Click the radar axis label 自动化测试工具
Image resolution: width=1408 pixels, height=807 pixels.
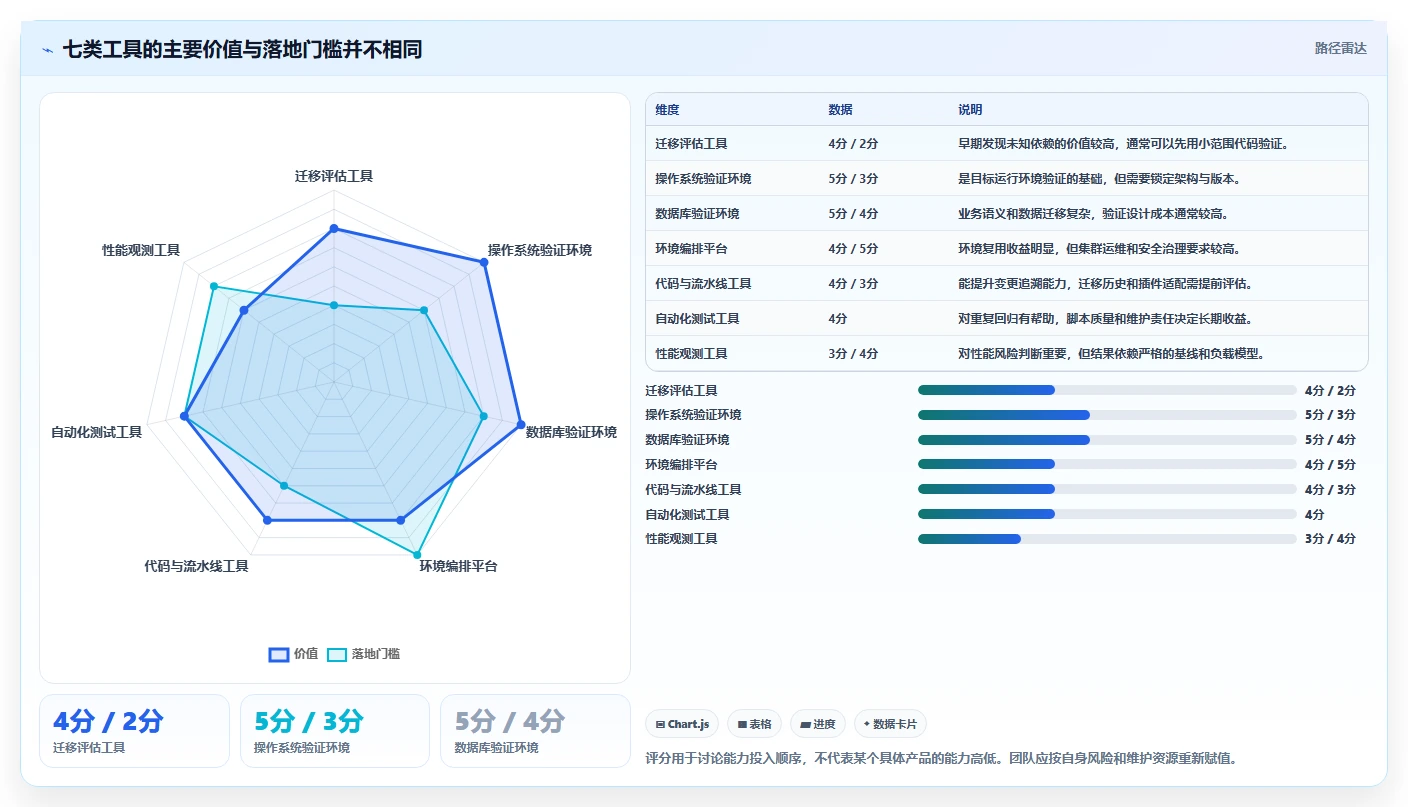97,432
